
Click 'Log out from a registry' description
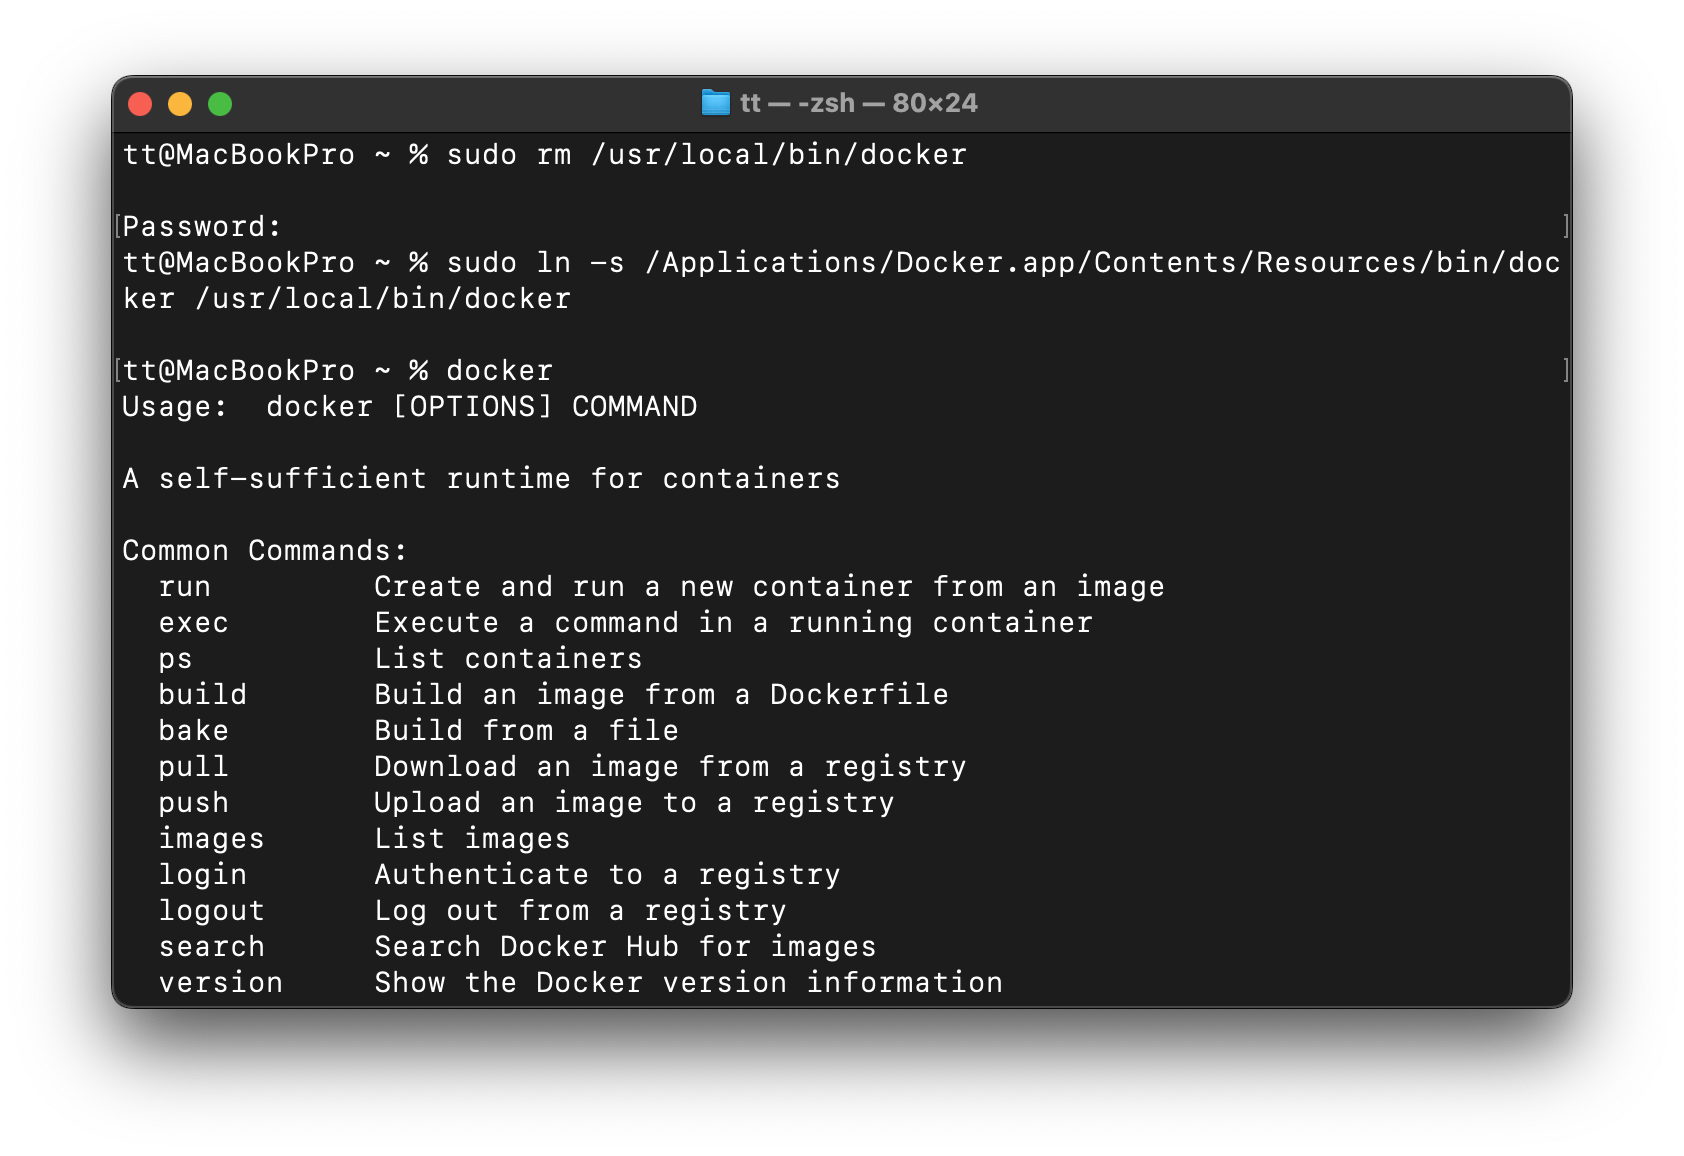click(x=581, y=911)
